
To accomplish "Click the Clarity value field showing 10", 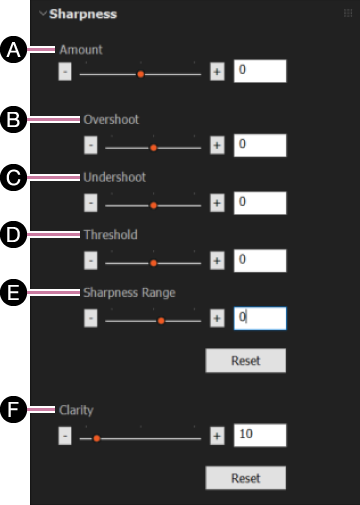I will click(260, 435).
